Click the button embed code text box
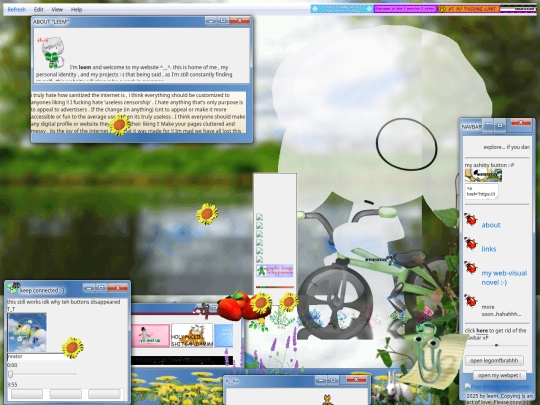This screenshot has width=540, height=405. pos(481,191)
